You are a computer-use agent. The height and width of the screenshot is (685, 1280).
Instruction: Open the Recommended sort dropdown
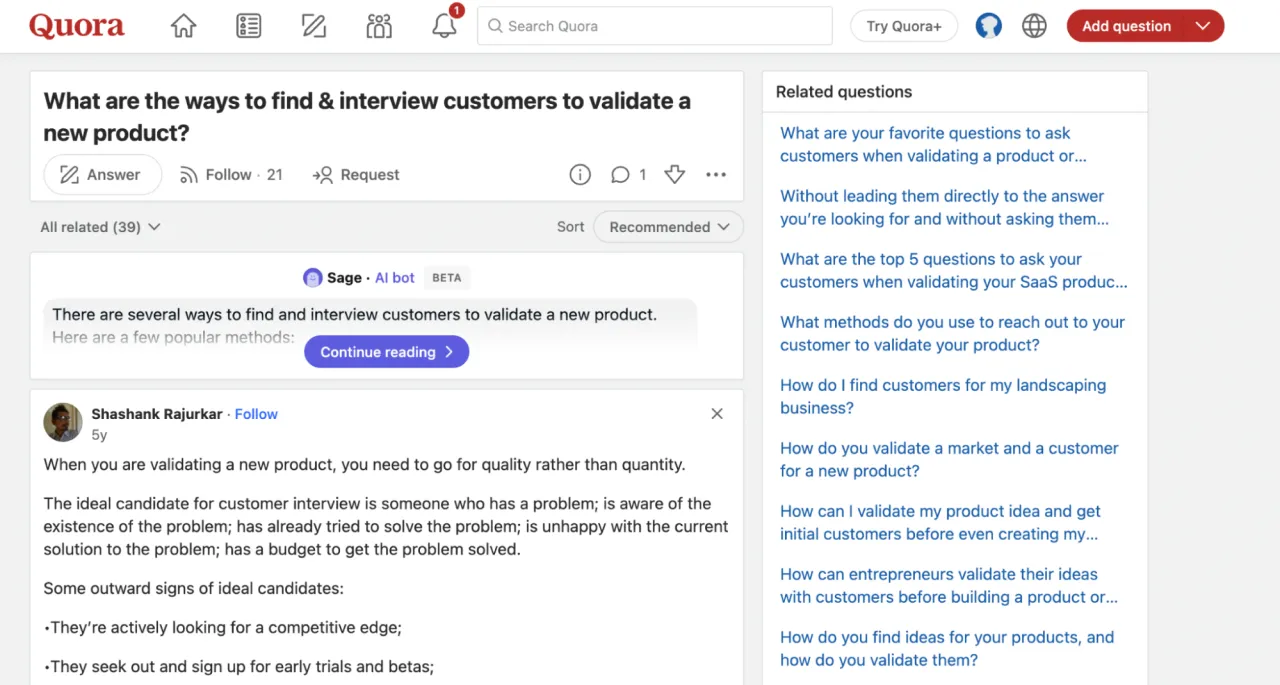coord(668,227)
